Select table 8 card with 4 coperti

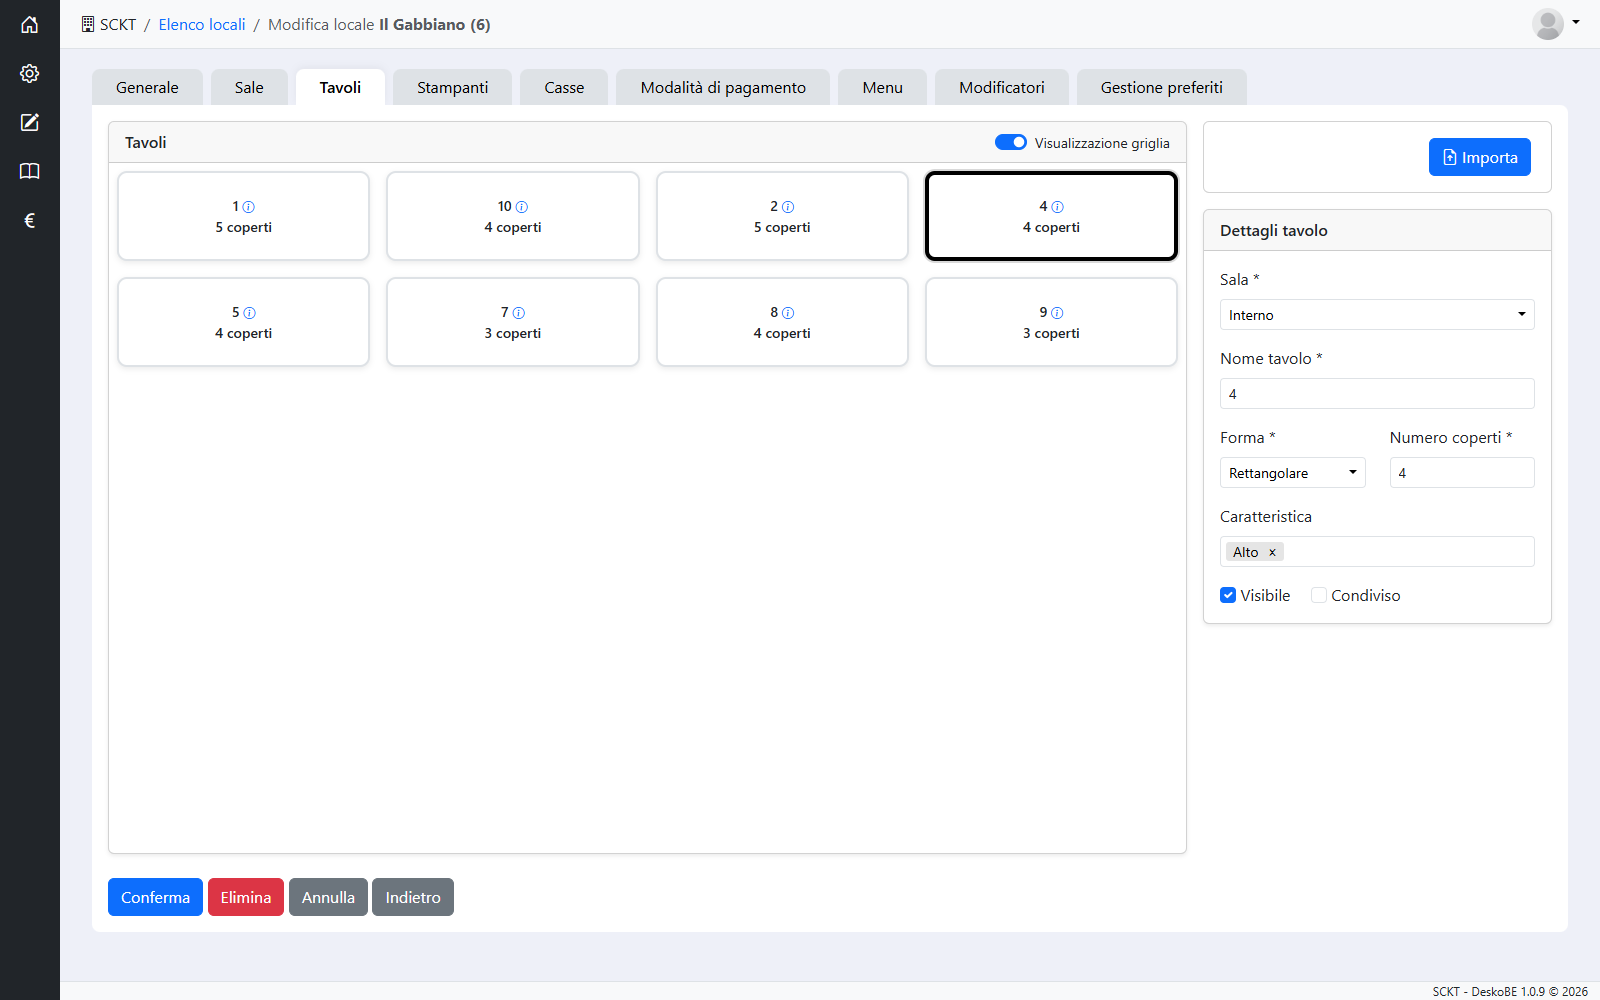pos(782,322)
